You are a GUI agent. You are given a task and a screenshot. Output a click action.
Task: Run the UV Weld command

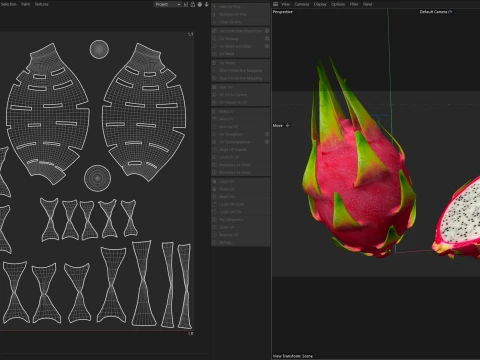(x=240, y=54)
